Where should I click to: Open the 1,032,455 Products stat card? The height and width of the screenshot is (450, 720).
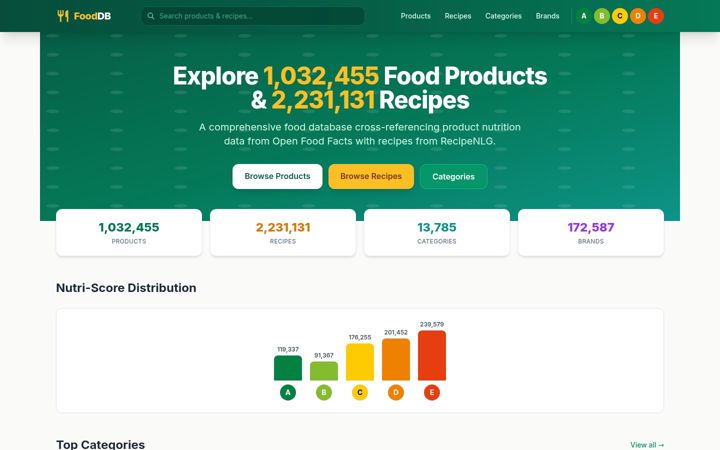tap(129, 232)
